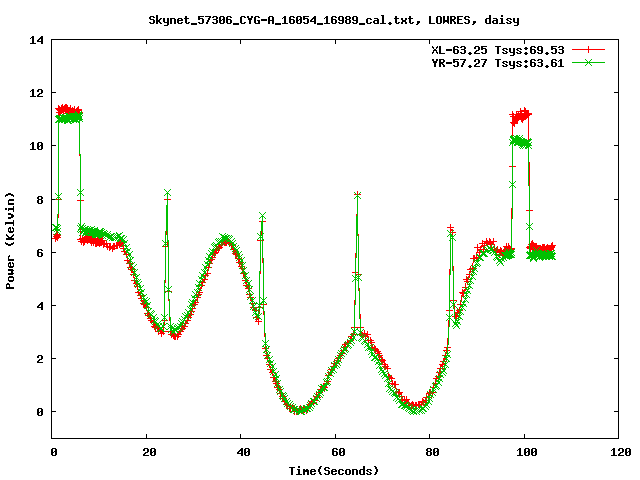The image size is (640, 480).
Task: Click x-axis tick label 100
Action: pos(527,452)
